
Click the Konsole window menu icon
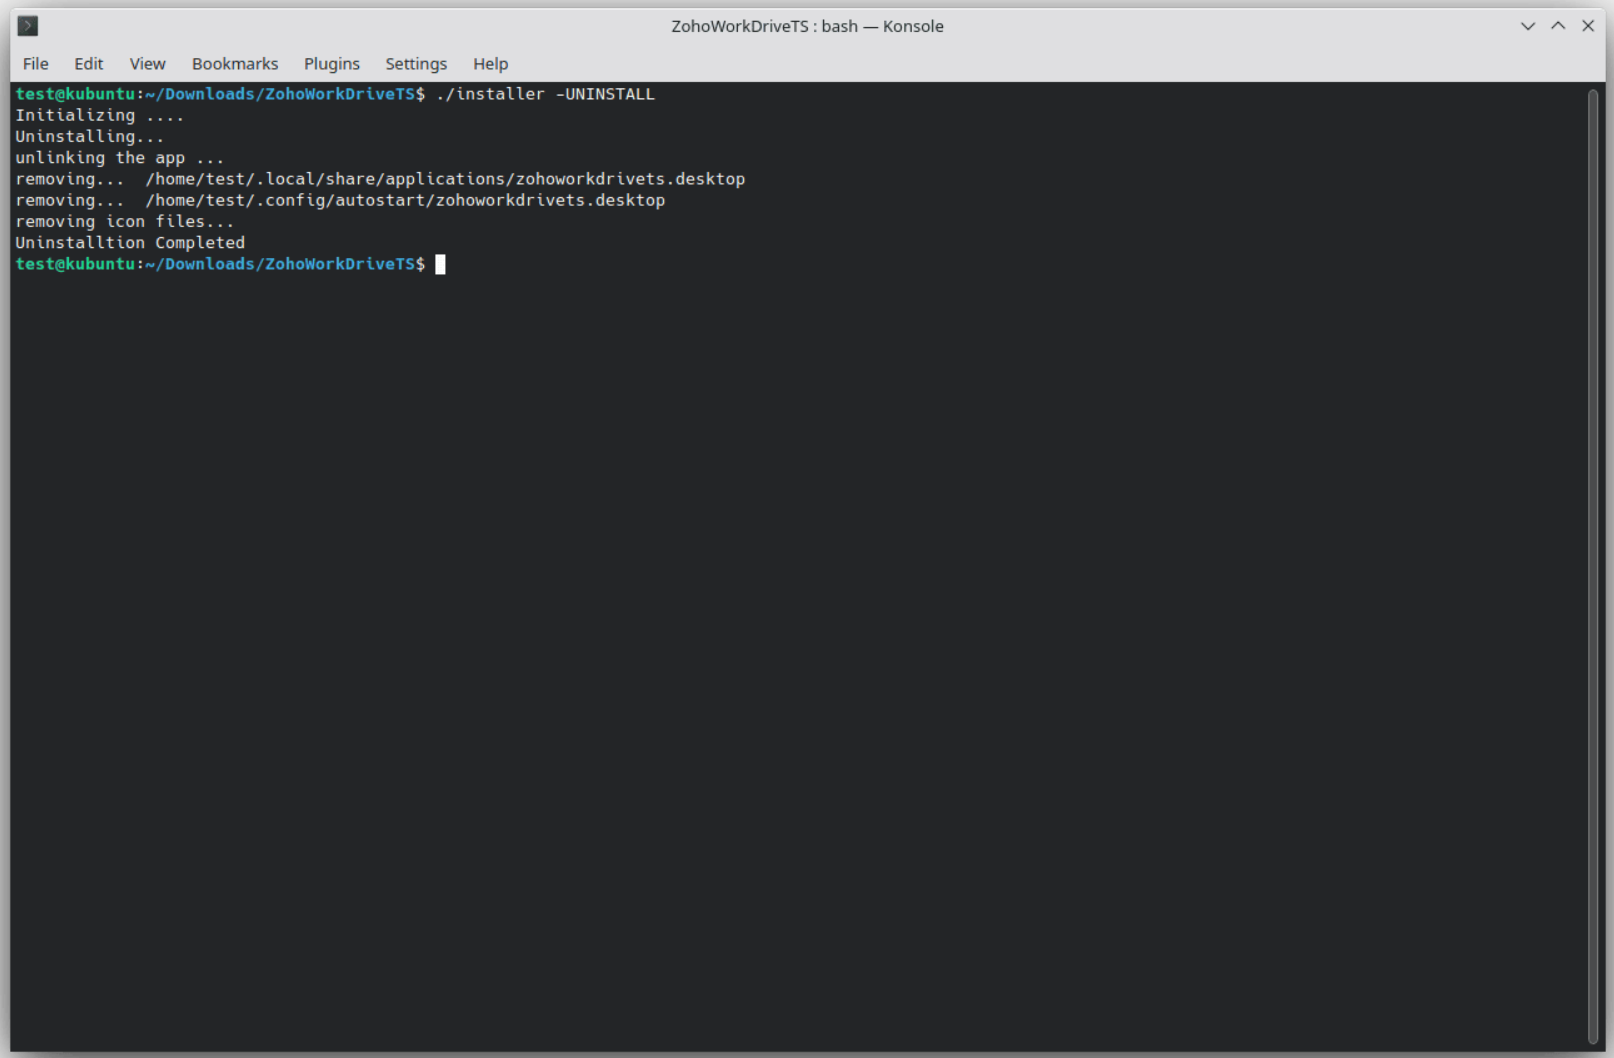click(28, 26)
